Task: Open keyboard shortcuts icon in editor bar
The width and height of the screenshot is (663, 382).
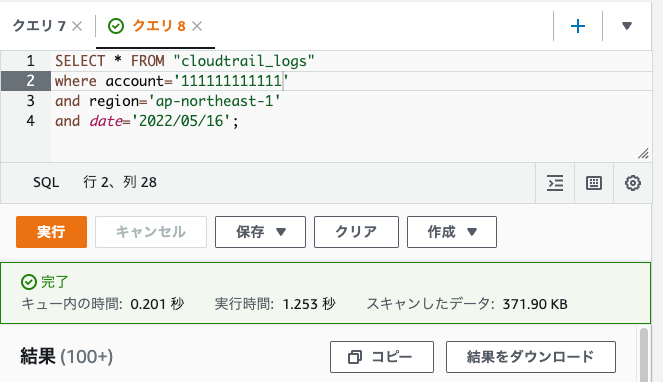Action: pyautogui.click(x=594, y=183)
